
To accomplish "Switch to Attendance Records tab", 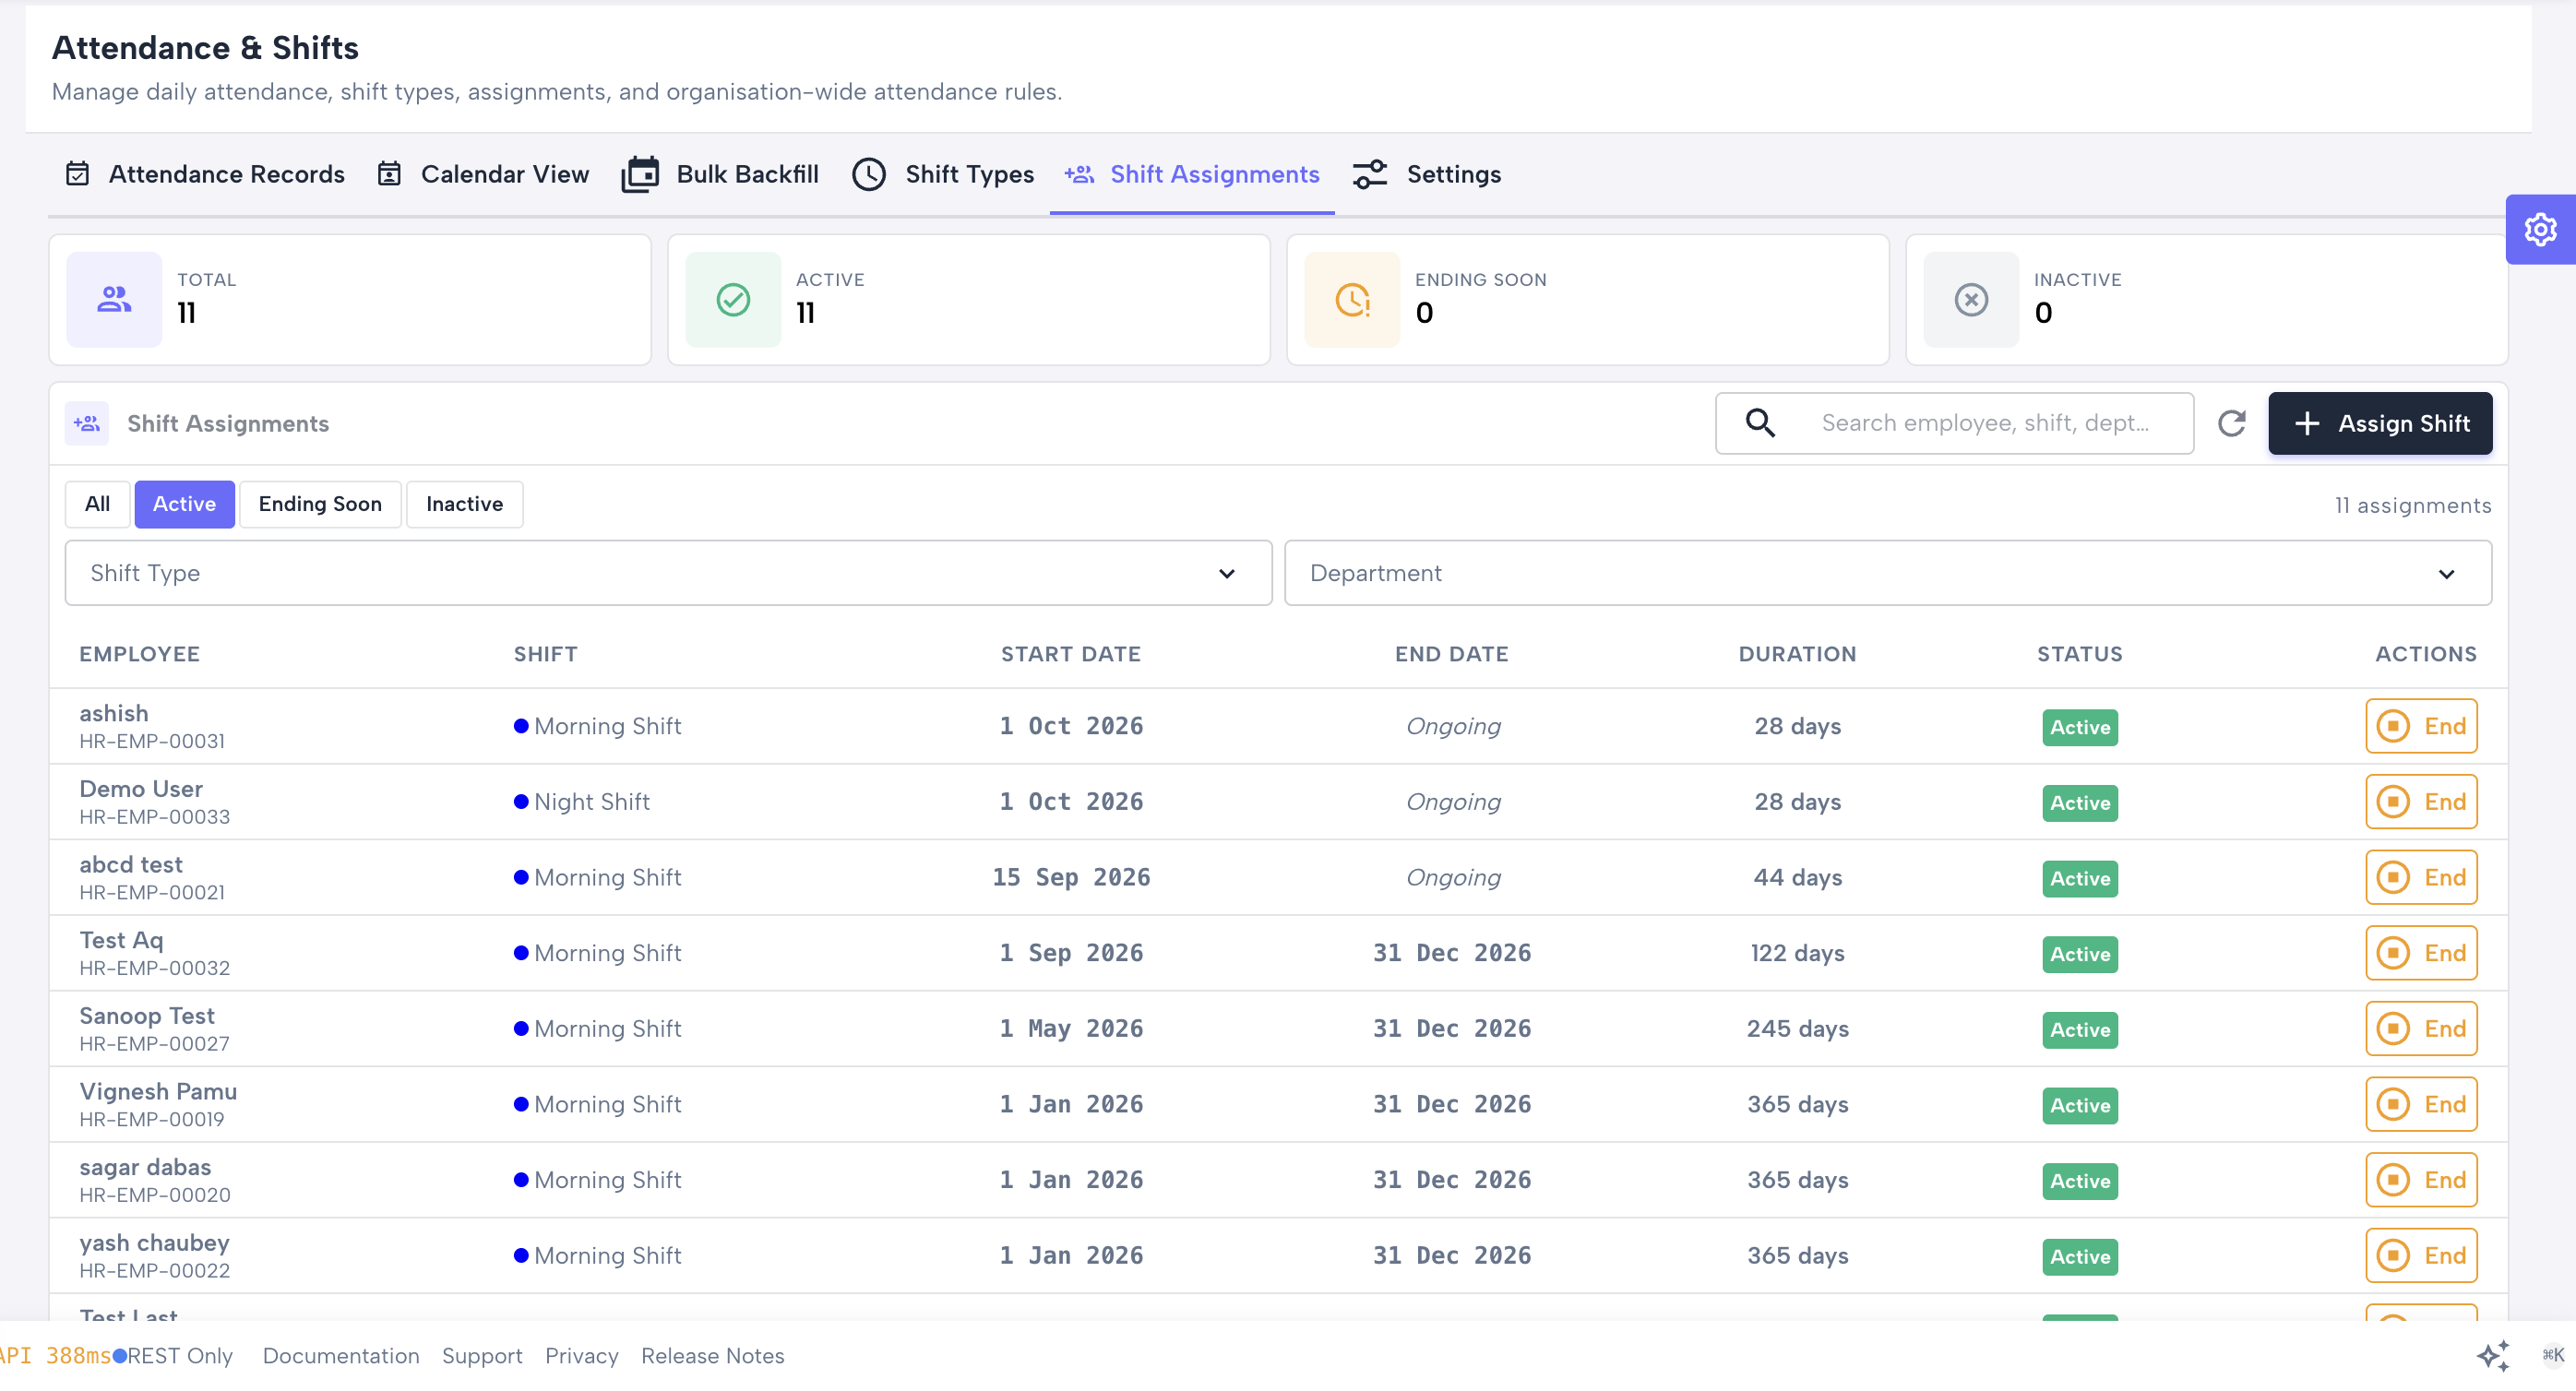I will coord(205,174).
